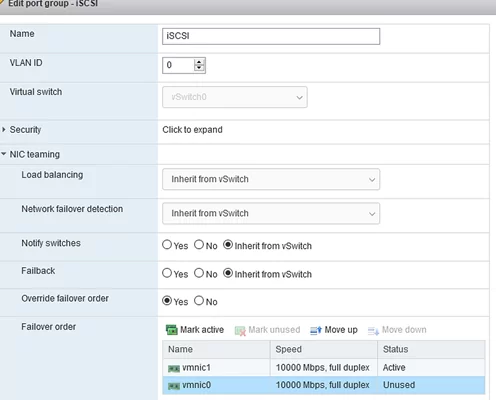The height and width of the screenshot is (400, 496).
Task: Select No for Override failover order
Action: tap(199, 301)
